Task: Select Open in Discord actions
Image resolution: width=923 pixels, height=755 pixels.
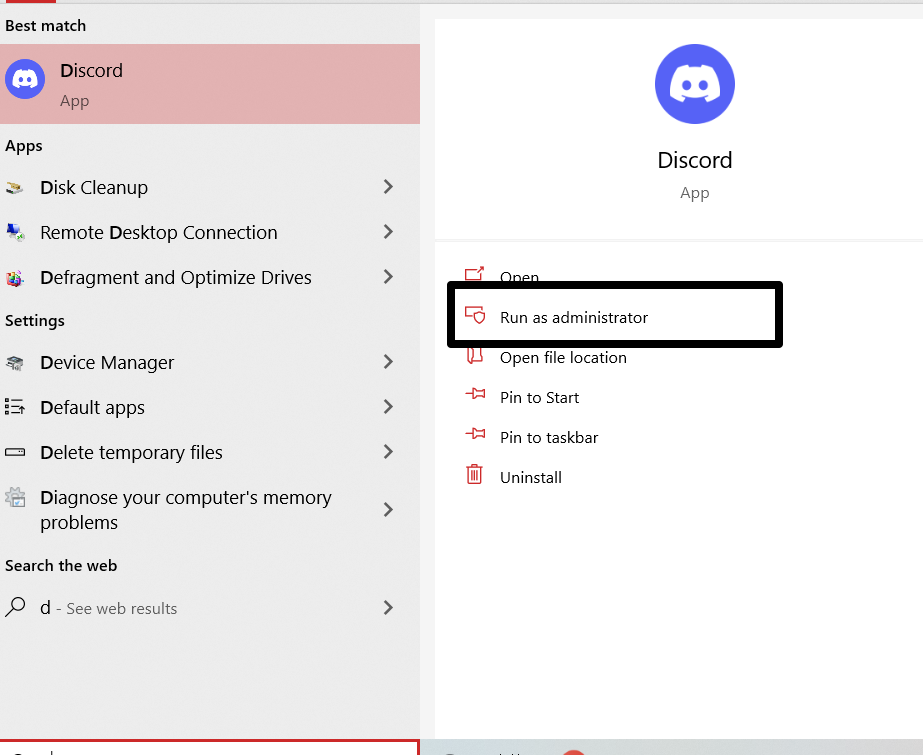Action: [519, 277]
